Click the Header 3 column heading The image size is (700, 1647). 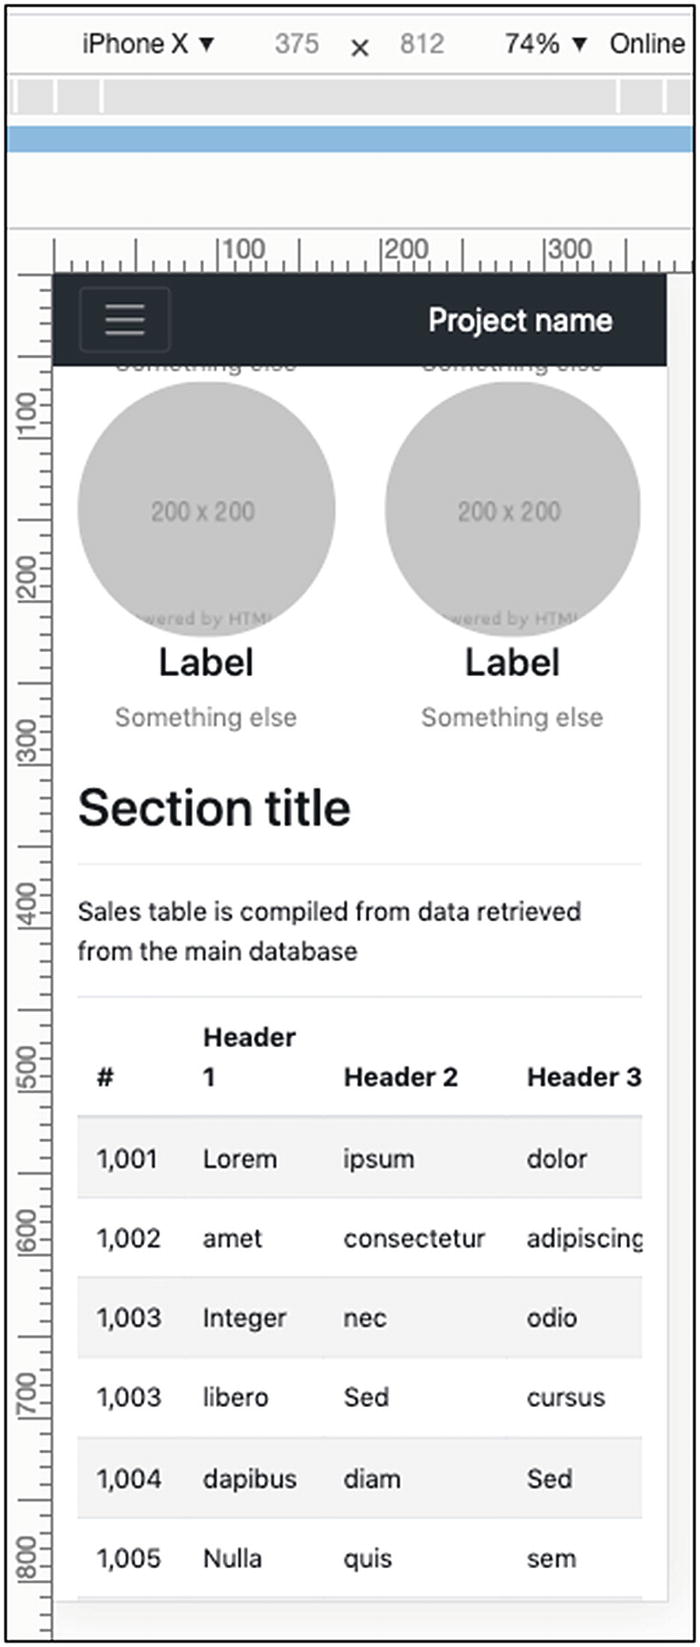(x=584, y=1077)
